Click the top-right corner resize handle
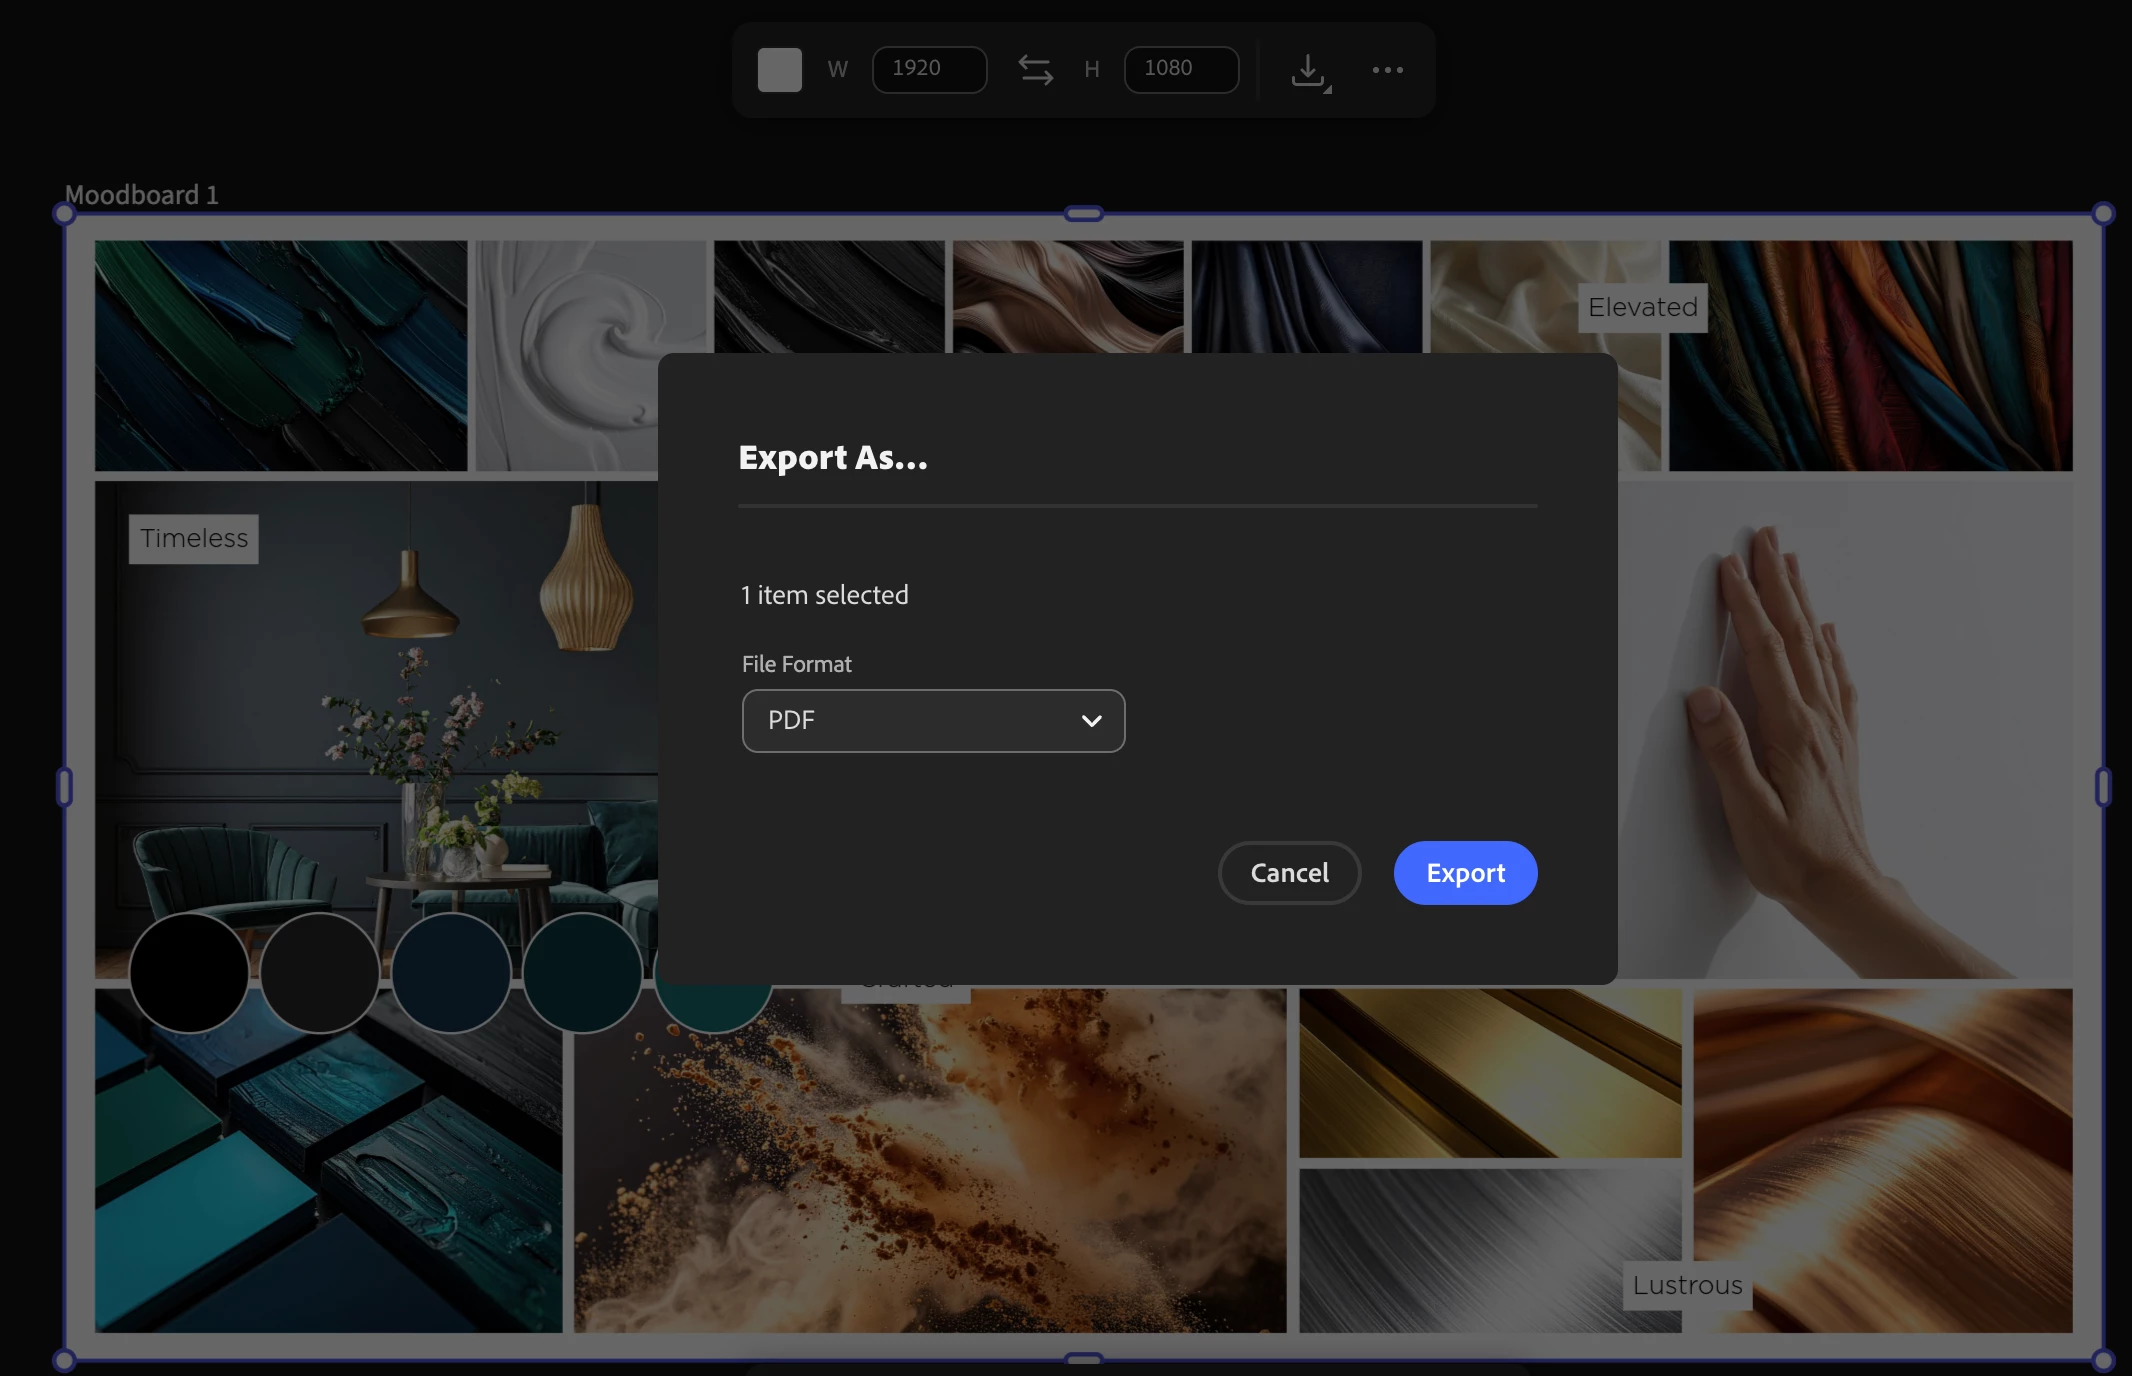Viewport: 2132px width, 1376px height. coord(2103,214)
